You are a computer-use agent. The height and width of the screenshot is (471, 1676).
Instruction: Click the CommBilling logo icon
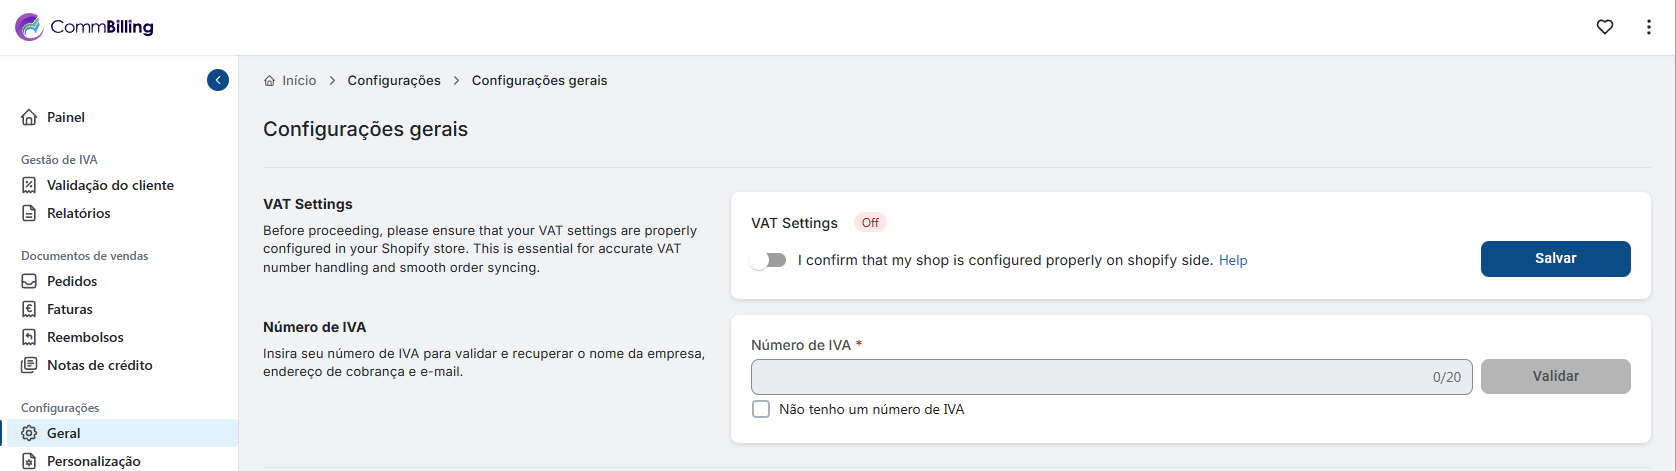point(29,27)
